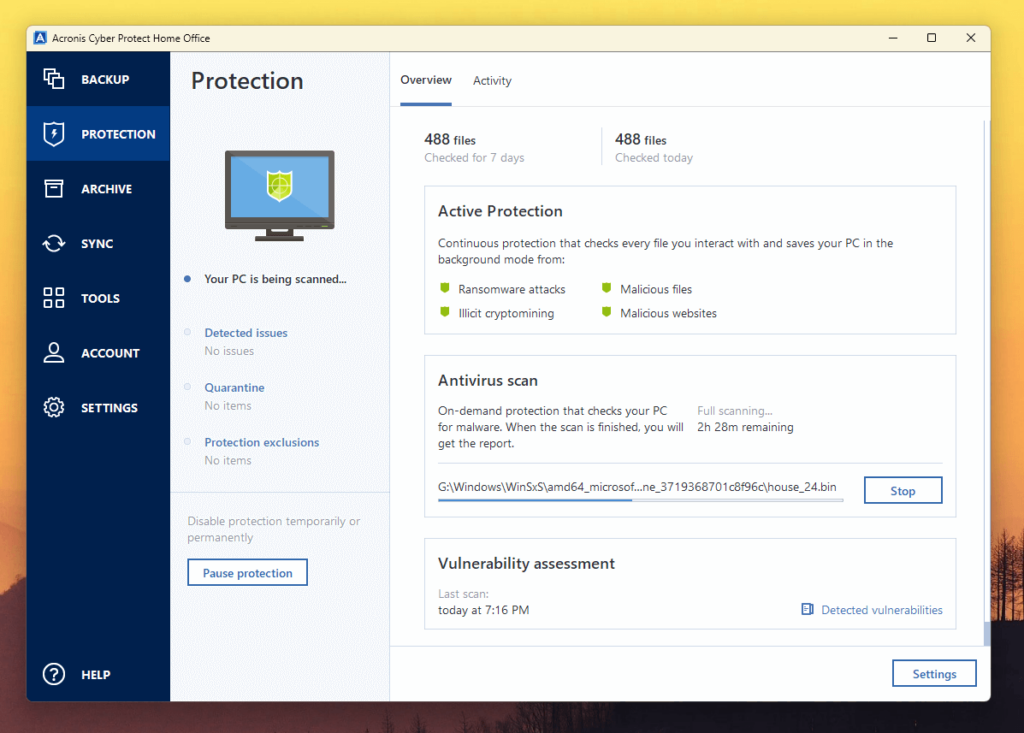Screen dimensions: 1024x733
Task: Click the Illicit cryptomining shield icon
Action: 445,312
